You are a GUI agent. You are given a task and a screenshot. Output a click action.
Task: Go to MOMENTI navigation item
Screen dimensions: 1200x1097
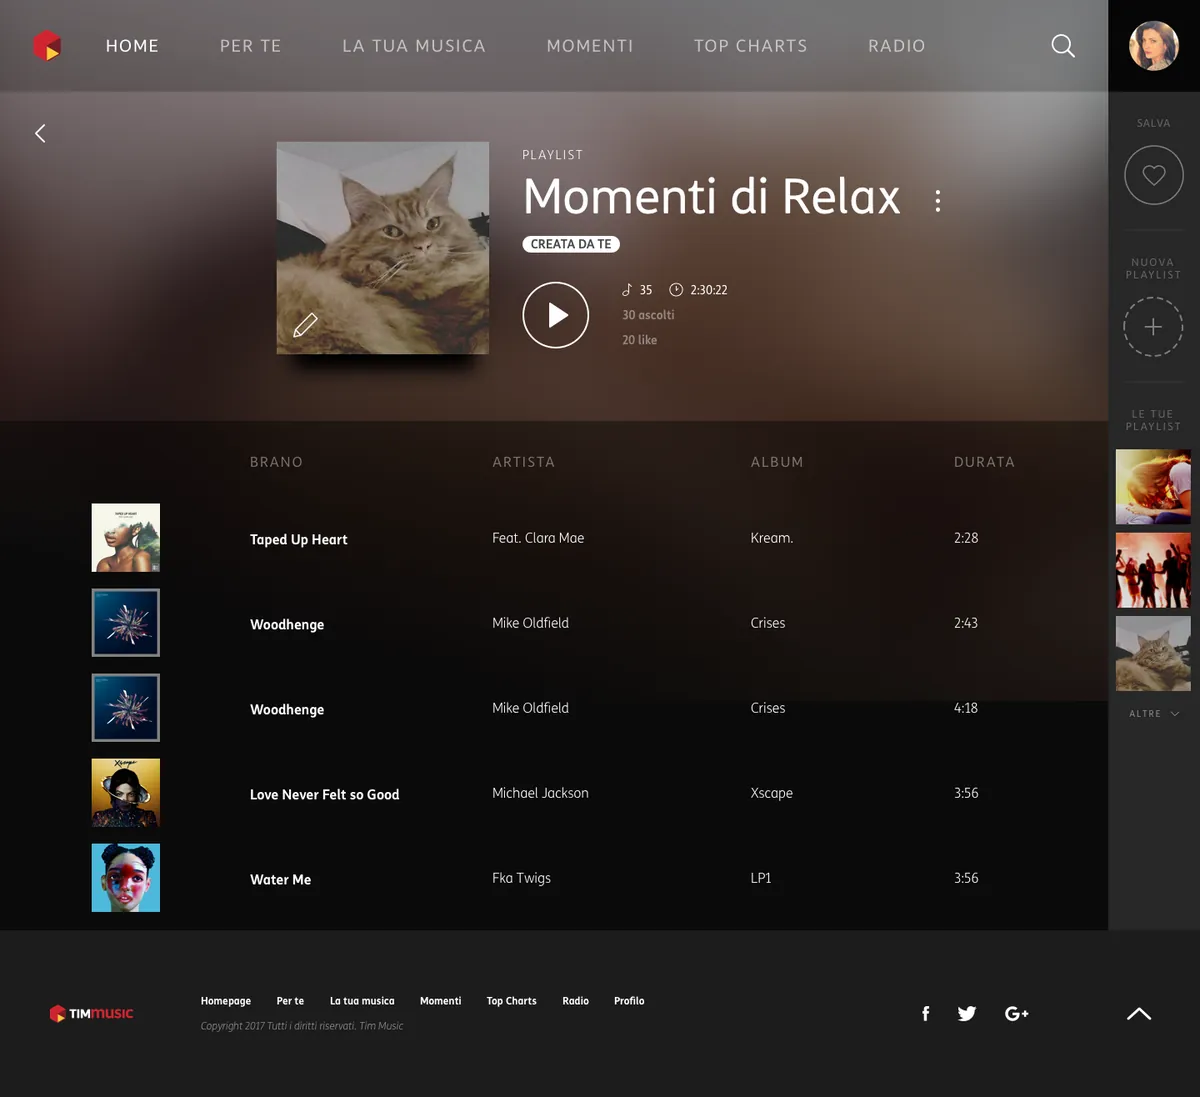(590, 46)
